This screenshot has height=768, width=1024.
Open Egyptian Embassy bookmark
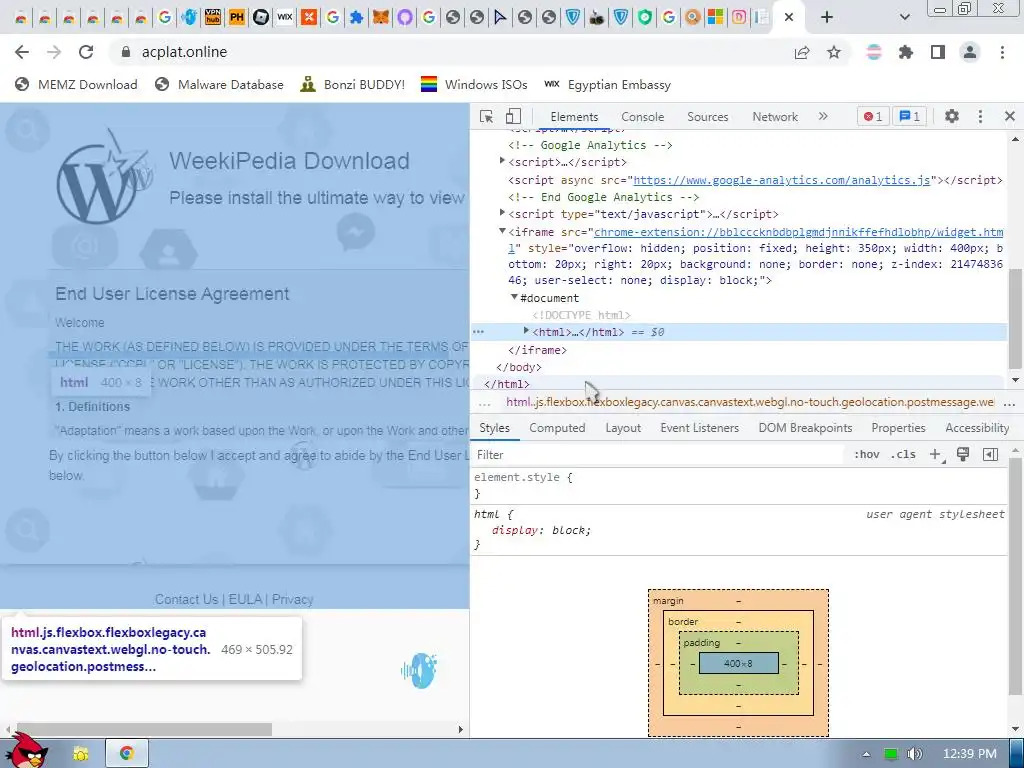point(607,84)
